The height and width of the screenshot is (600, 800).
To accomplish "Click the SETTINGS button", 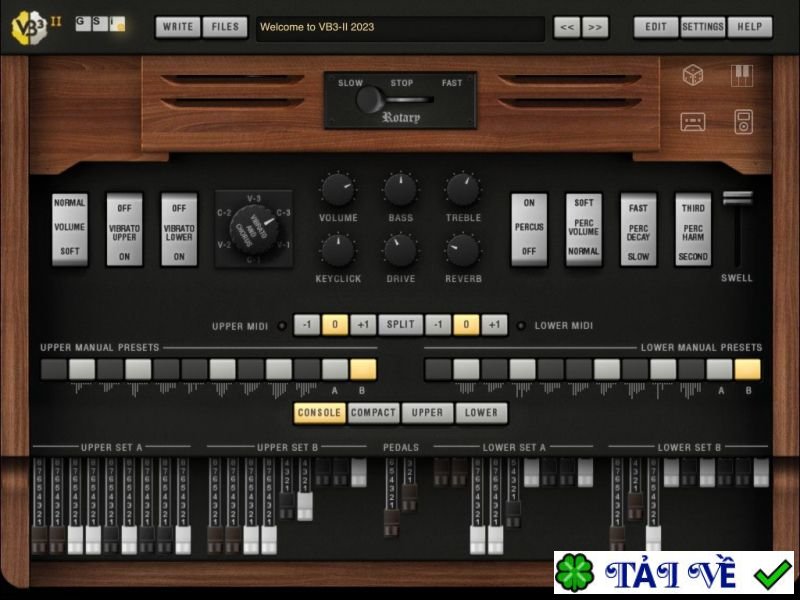I will pyautogui.click(x=703, y=27).
